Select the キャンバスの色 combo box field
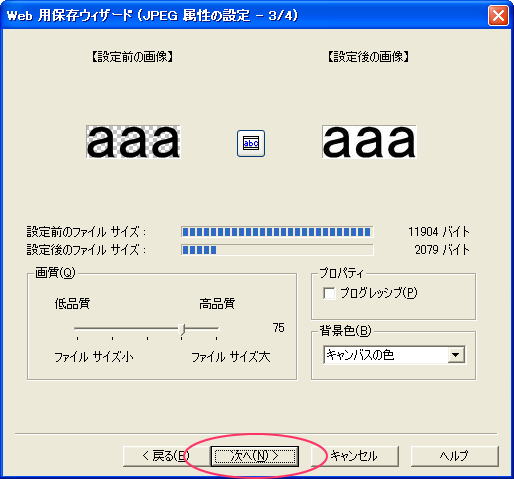Screen dimensions: 514x479 (394, 355)
